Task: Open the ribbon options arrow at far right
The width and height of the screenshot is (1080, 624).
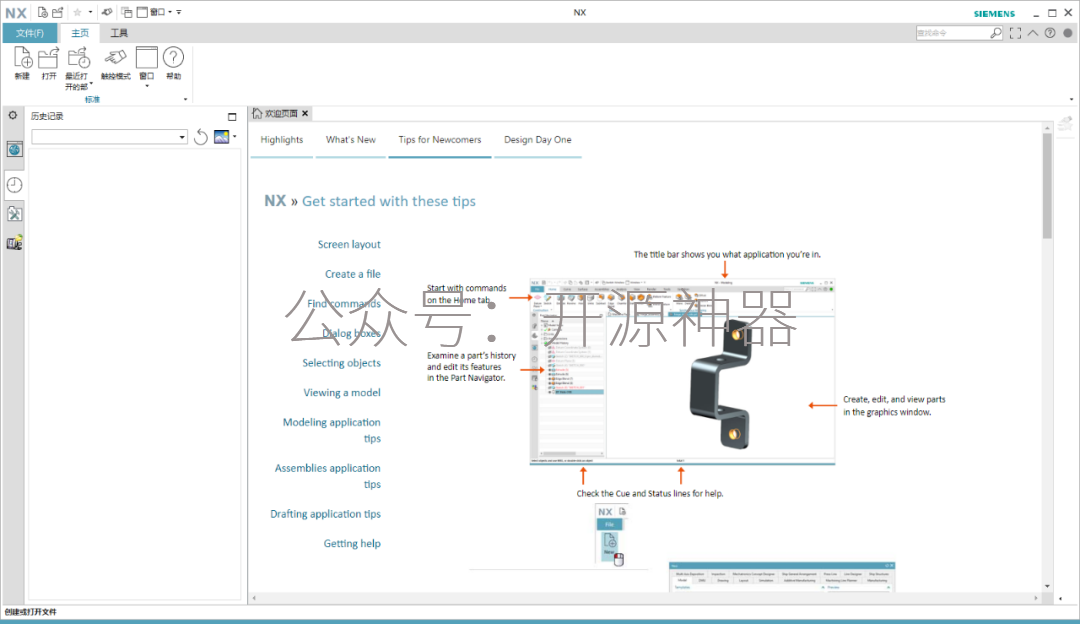Action: tap(1071, 100)
